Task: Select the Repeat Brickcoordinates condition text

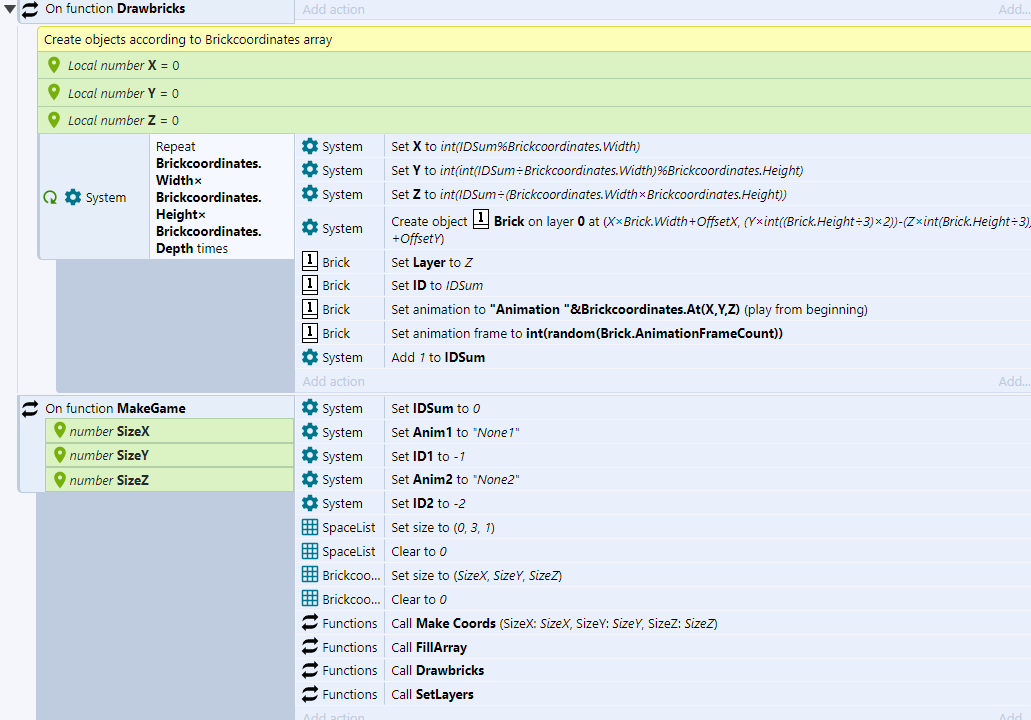Action: [208, 197]
